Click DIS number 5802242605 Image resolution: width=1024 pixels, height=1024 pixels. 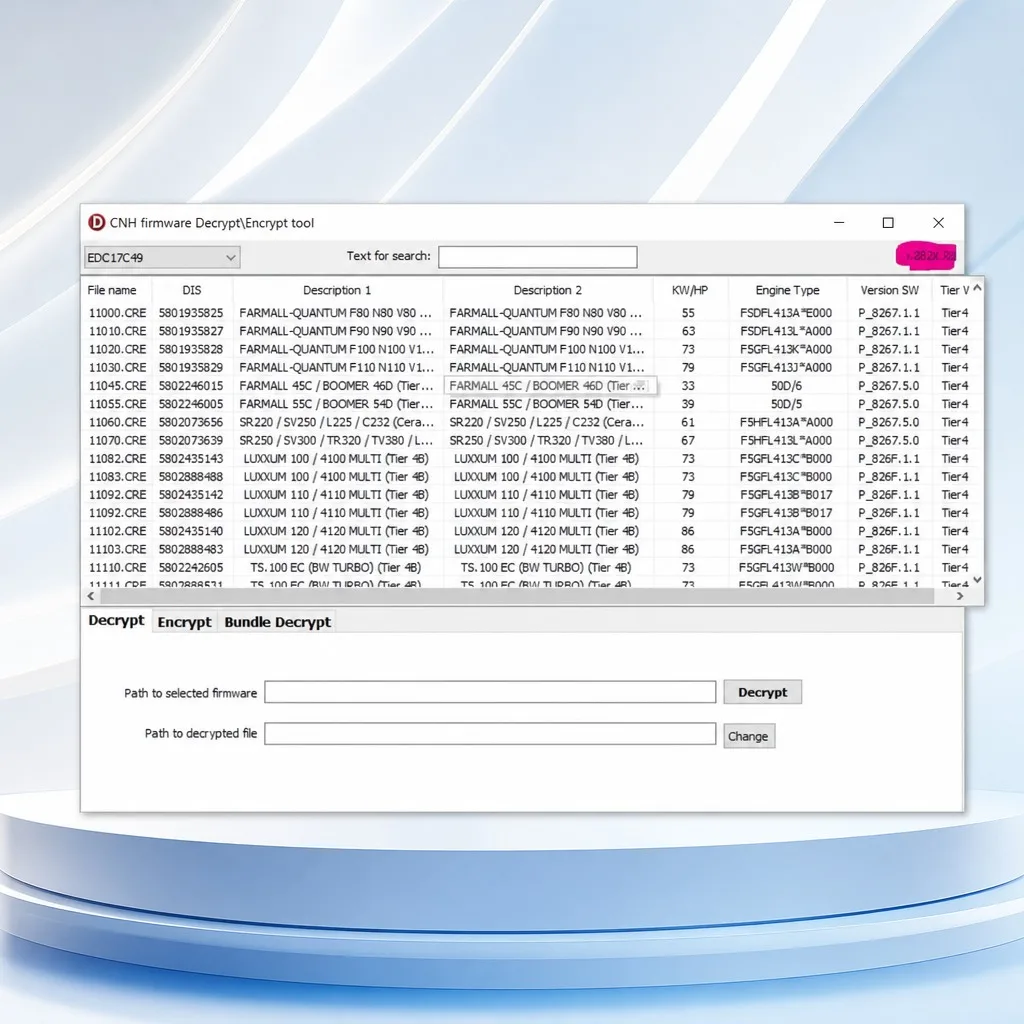tap(191, 568)
